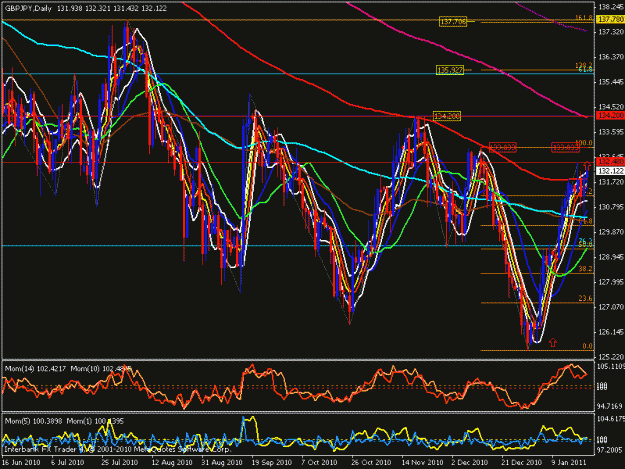The image size is (625, 469).
Task: Click the 7 Oct 2010 date label
Action: (x=320, y=463)
